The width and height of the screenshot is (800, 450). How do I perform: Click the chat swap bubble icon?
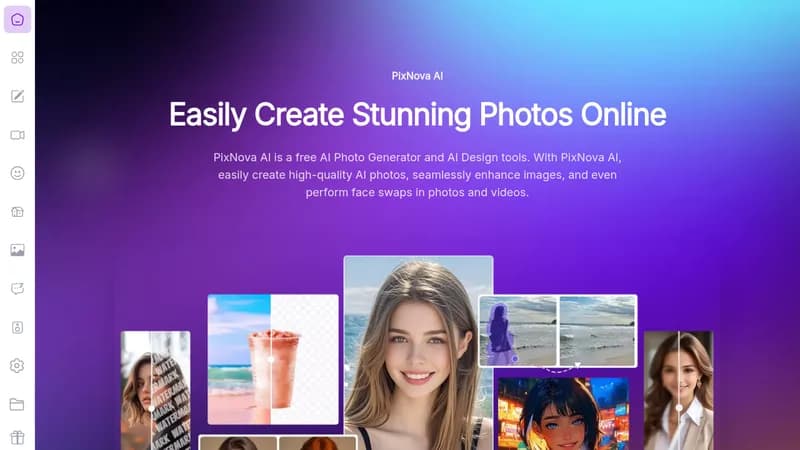pyautogui.click(x=17, y=289)
